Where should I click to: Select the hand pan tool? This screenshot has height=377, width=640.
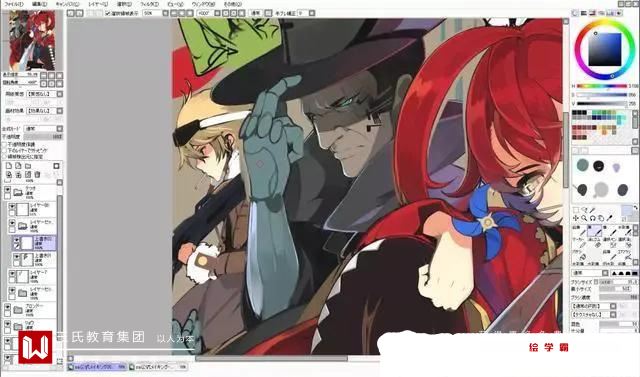(x=601, y=218)
